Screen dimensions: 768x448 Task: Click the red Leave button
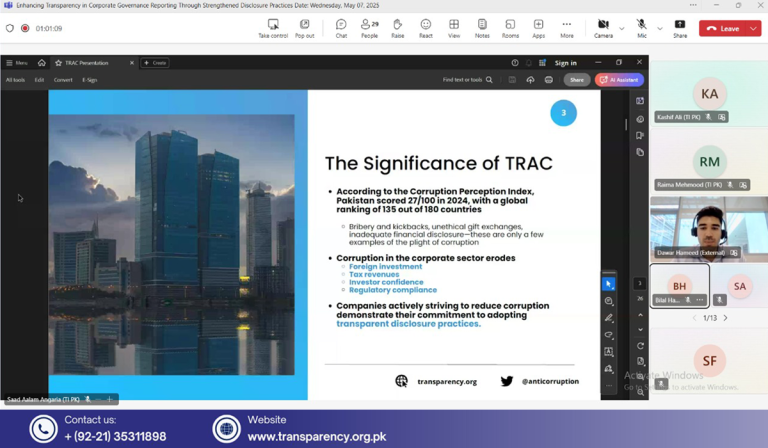(723, 29)
